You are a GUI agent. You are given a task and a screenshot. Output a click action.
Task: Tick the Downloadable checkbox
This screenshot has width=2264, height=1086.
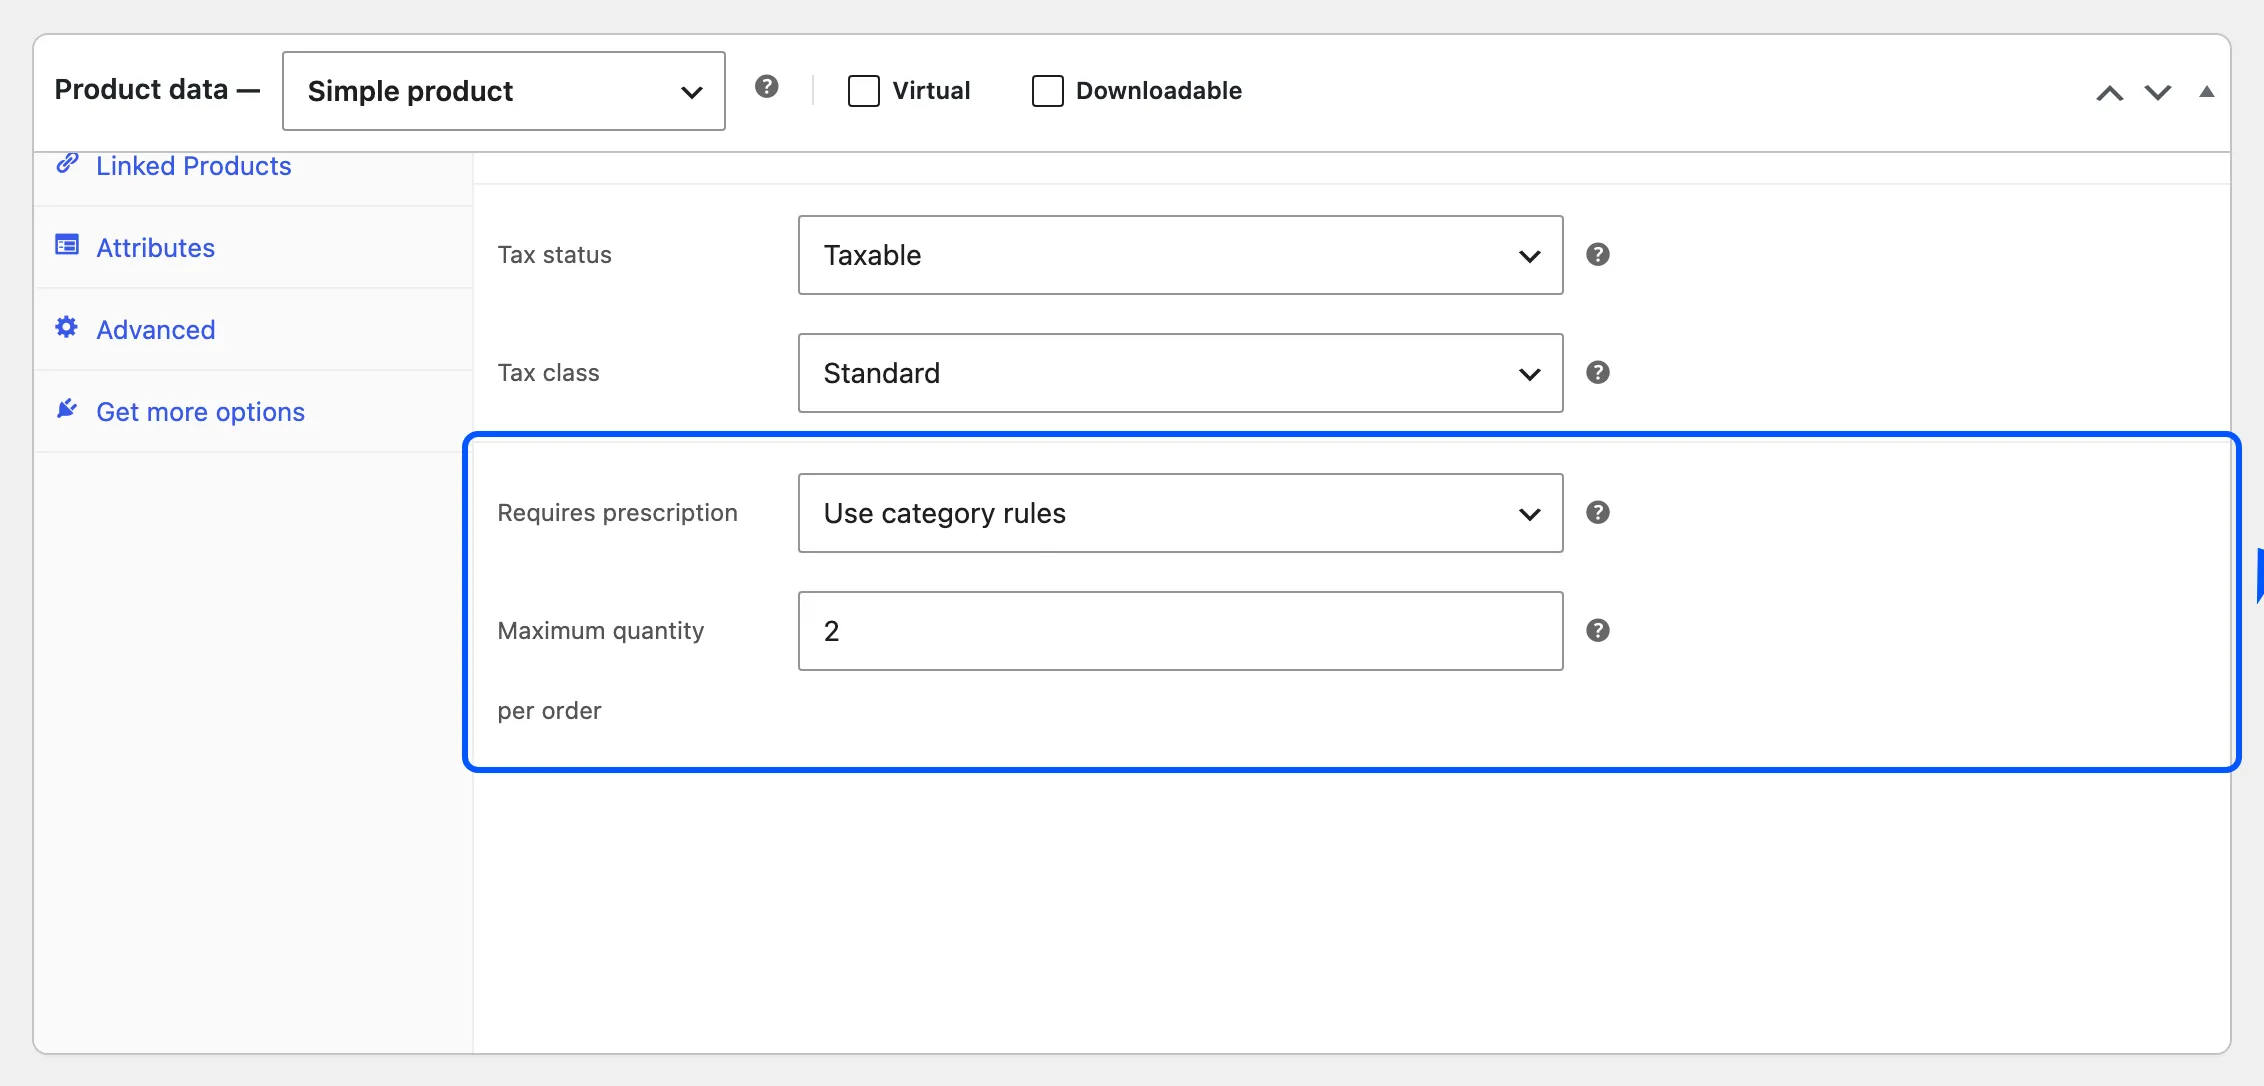coord(1047,91)
